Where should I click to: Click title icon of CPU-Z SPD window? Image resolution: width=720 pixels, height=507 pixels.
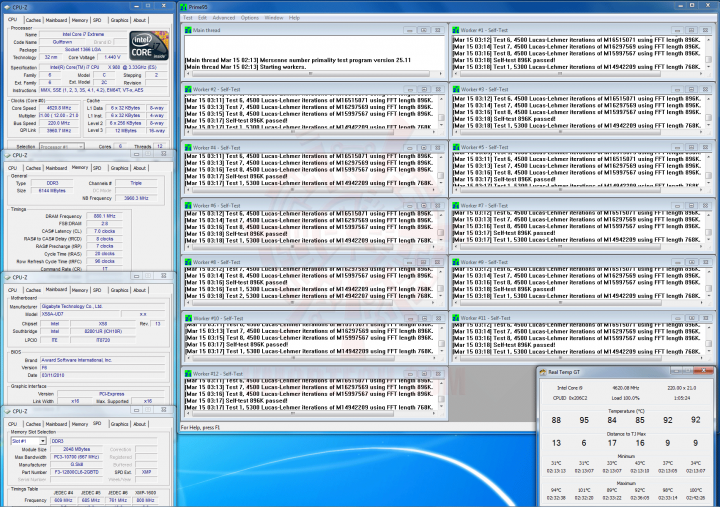pos(8,411)
